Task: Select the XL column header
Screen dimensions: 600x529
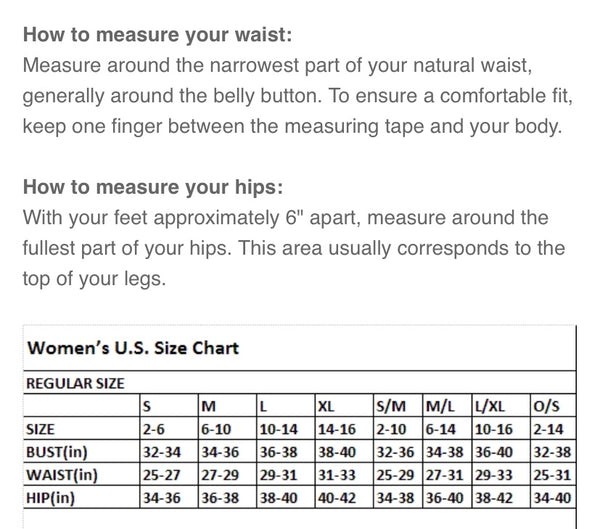Action: (x=344, y=405)
